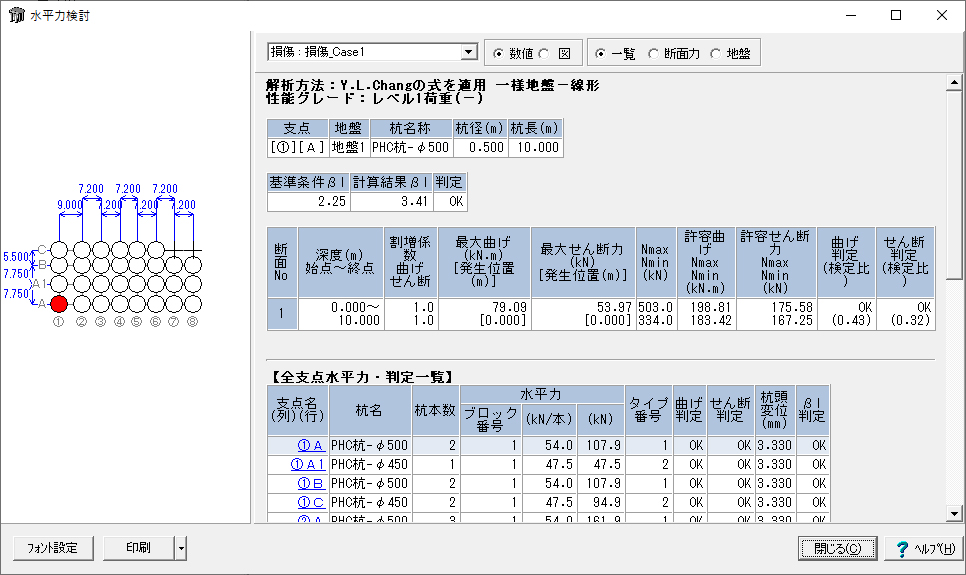Open support point ①C link
The height and width of the screenshot is (575, 966).
[311, 503]
